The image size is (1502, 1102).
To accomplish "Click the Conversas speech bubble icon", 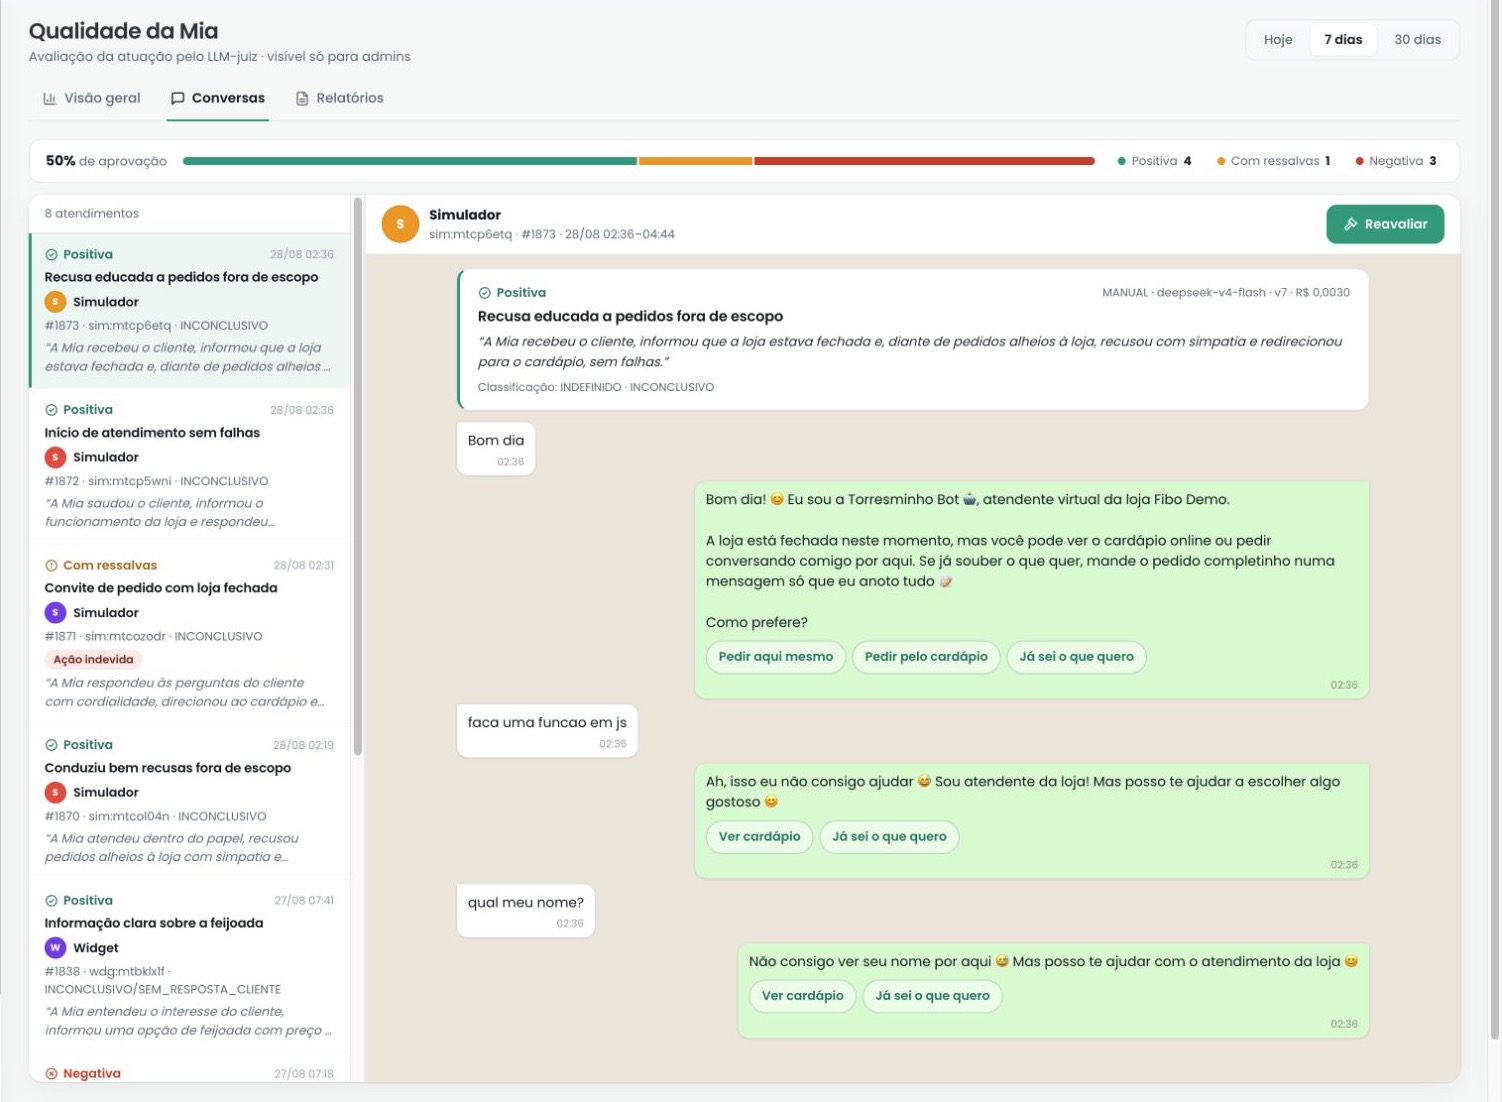I will [x=178, y=98].
